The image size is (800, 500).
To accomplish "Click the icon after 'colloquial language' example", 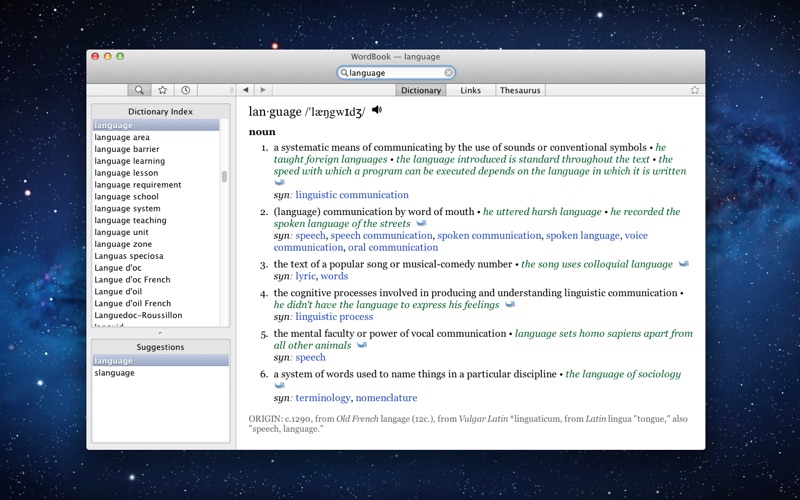I will 683,264.
